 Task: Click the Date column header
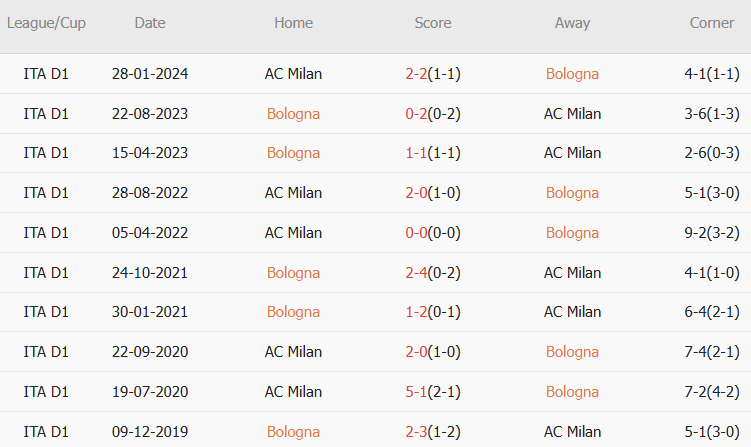click(x=150, y=23)
